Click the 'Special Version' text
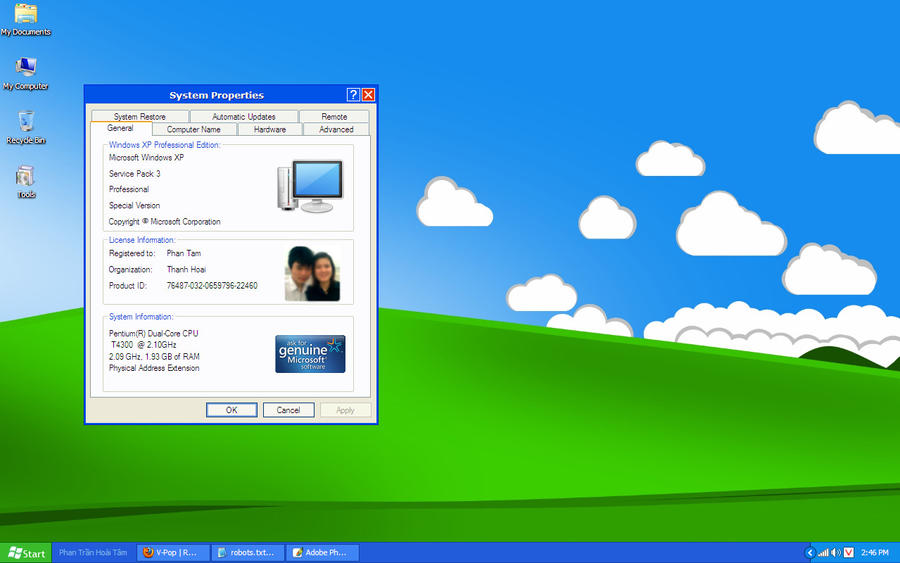The height and width of the screenshot is (563, 900). pyautogui.click(x=134, y=205)
